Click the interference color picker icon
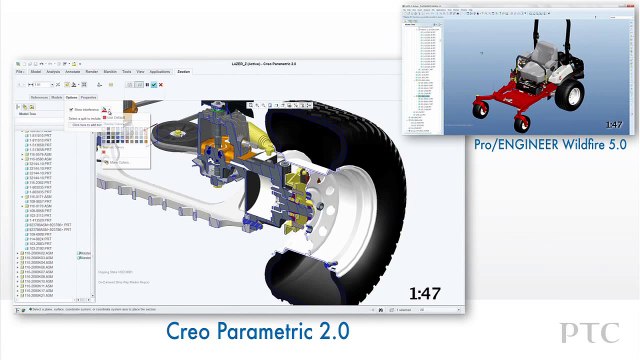This screenshot has height=360, width=640. pyautogui.click(x=104, y=110)
